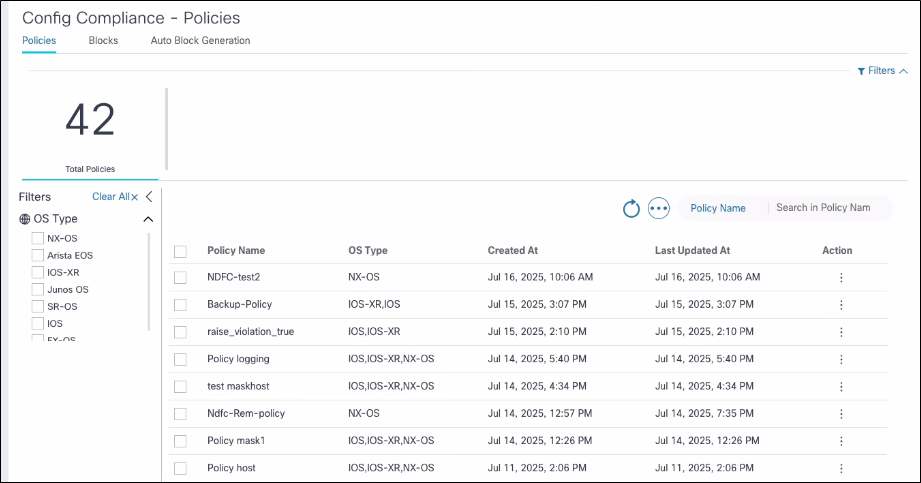The image size is (921, 483).
Task: Enable the Arista EOS filter checkbox
Action: click(38, 255)
